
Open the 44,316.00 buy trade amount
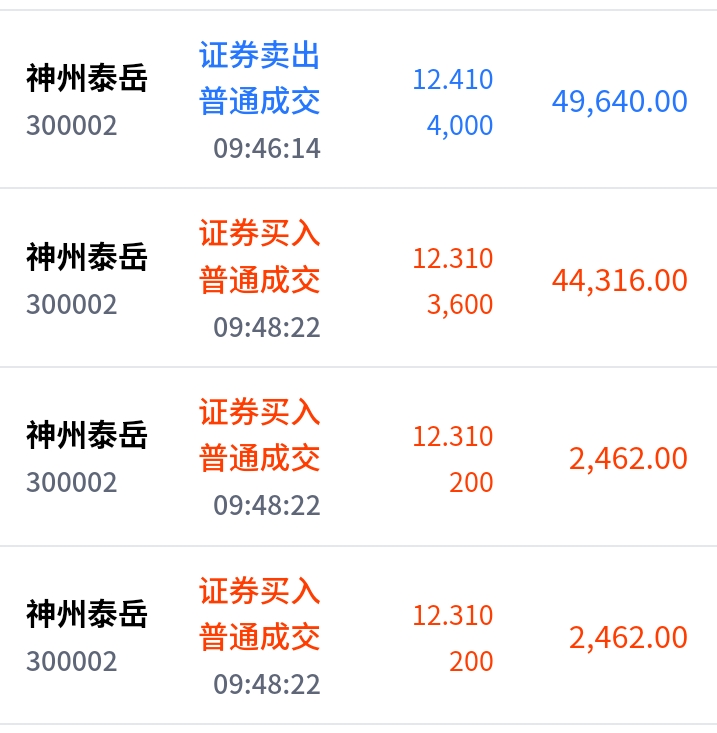point(619,281)
